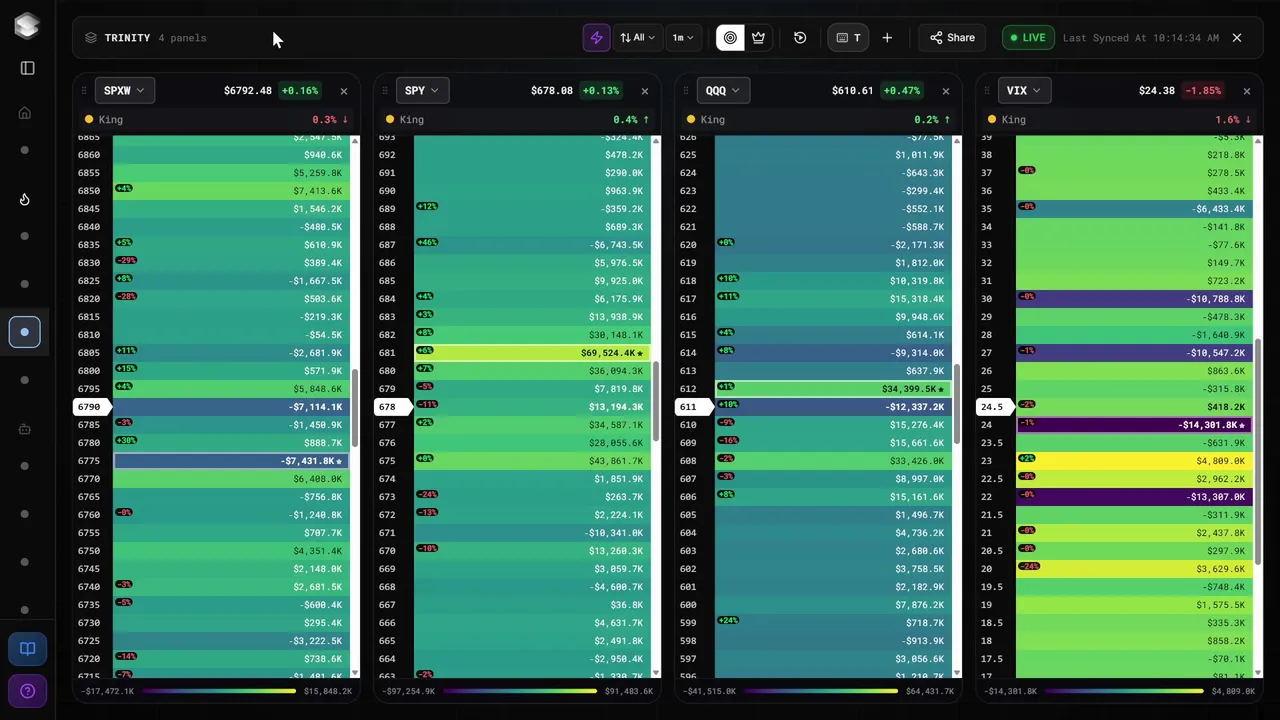This screenshot has height=720, width=1280.
Task: Grab the SPXW panel drag handle
Action: (x=85, y=91)
